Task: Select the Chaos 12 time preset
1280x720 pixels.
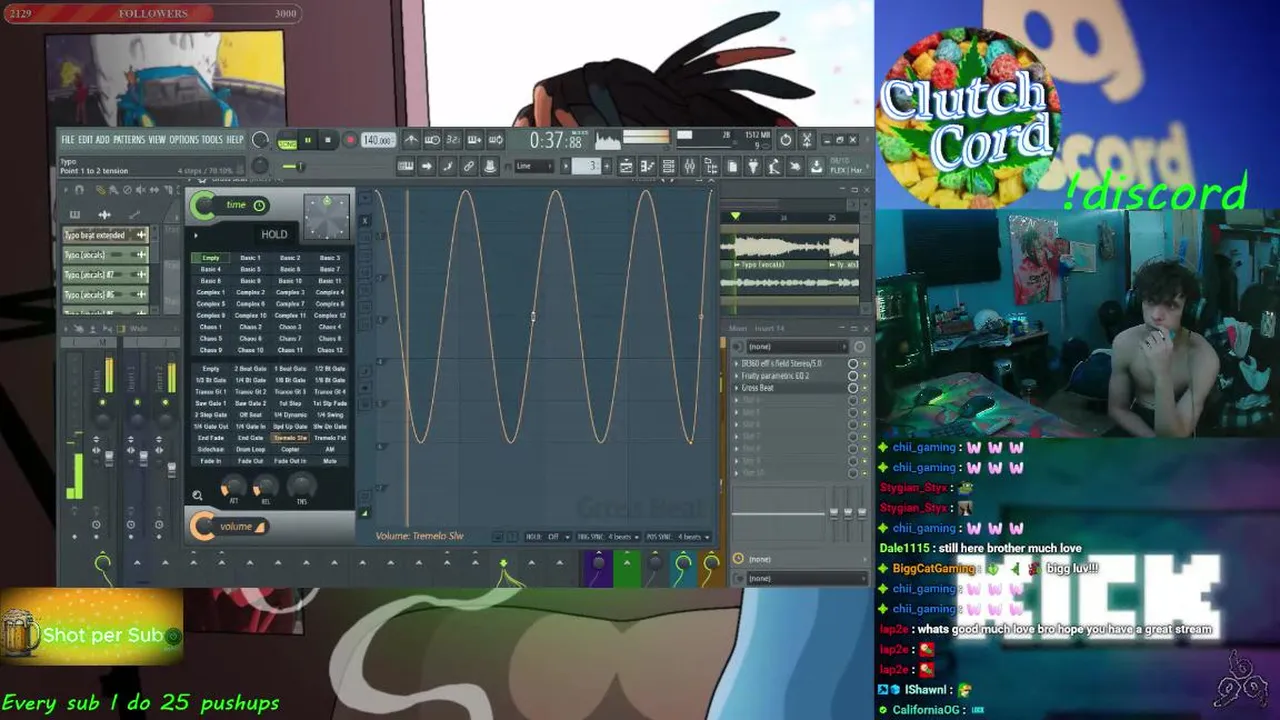Action: click(329, 350)
